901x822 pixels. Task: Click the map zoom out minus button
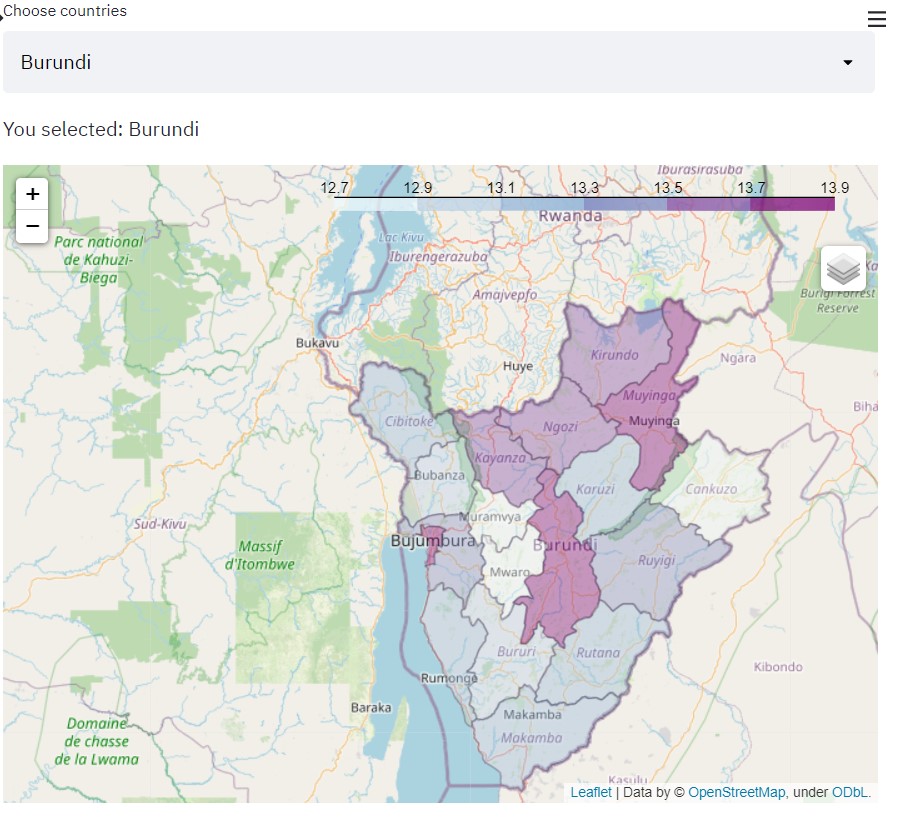[32, 227]
